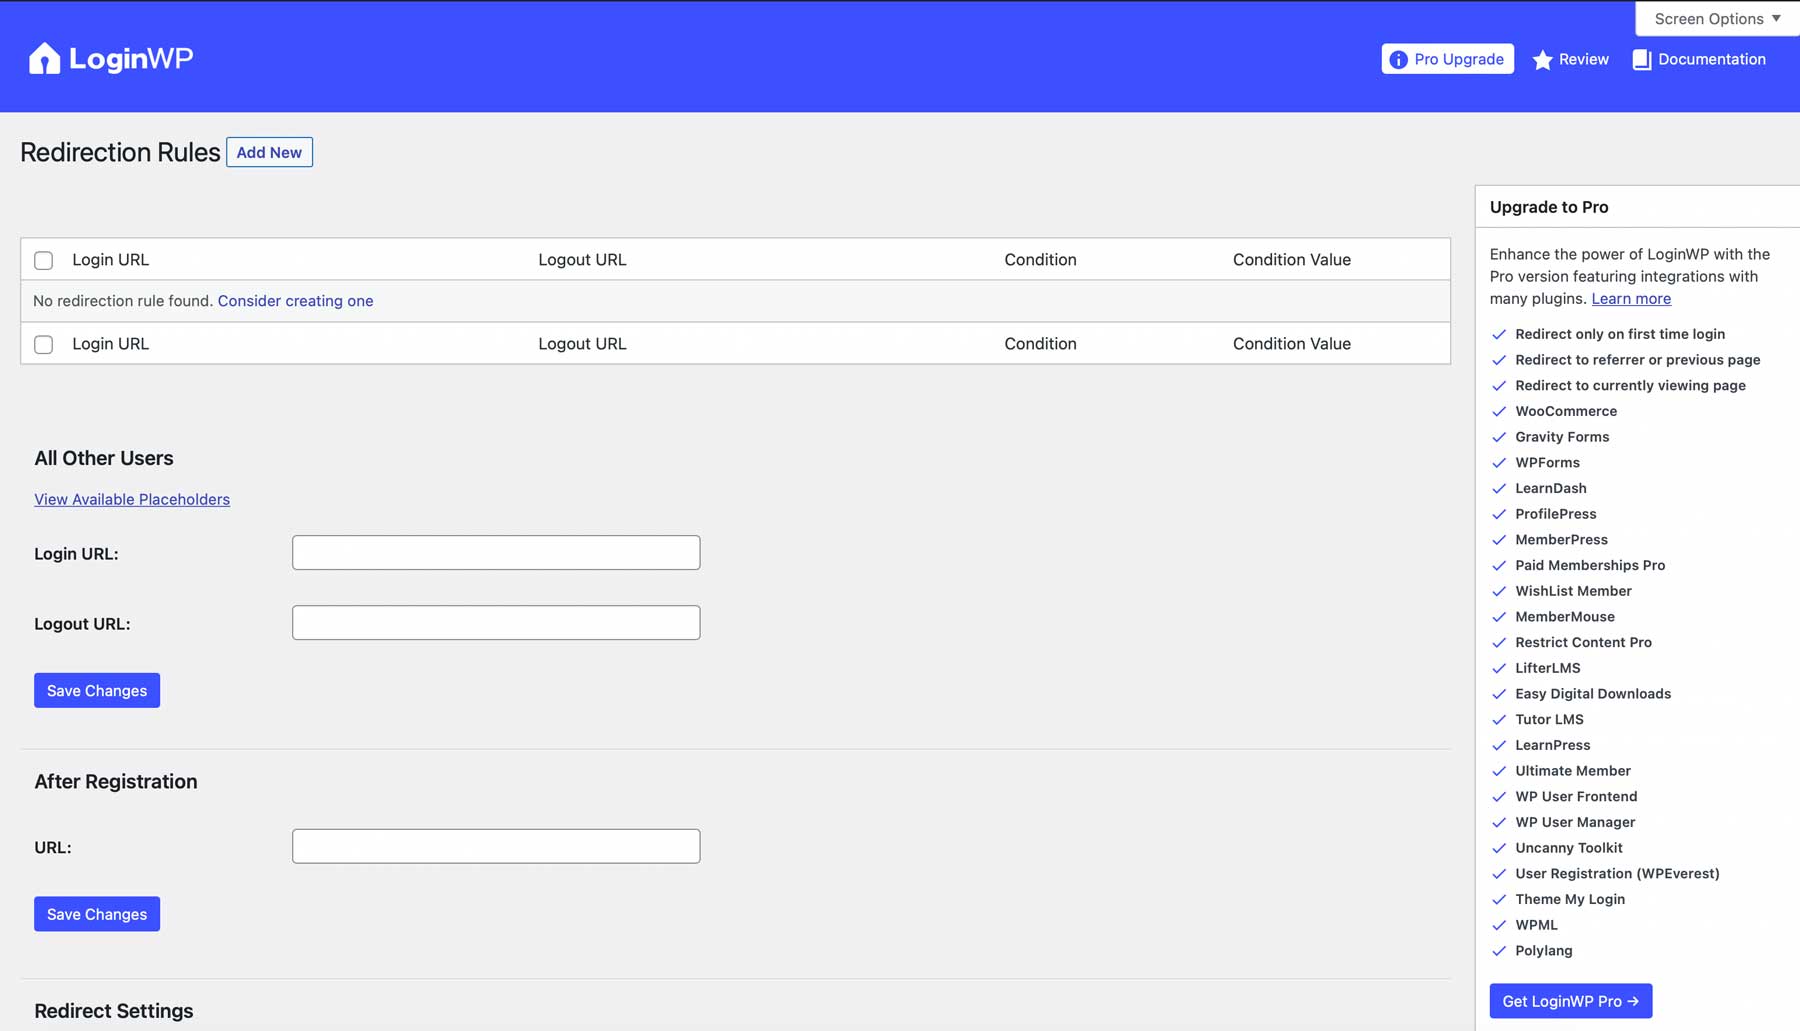Image resolution: width=1800 pixels, height=1031 pixels.
Task: Click the checkmark beside Polylang feature
Action: (1499, 951)
